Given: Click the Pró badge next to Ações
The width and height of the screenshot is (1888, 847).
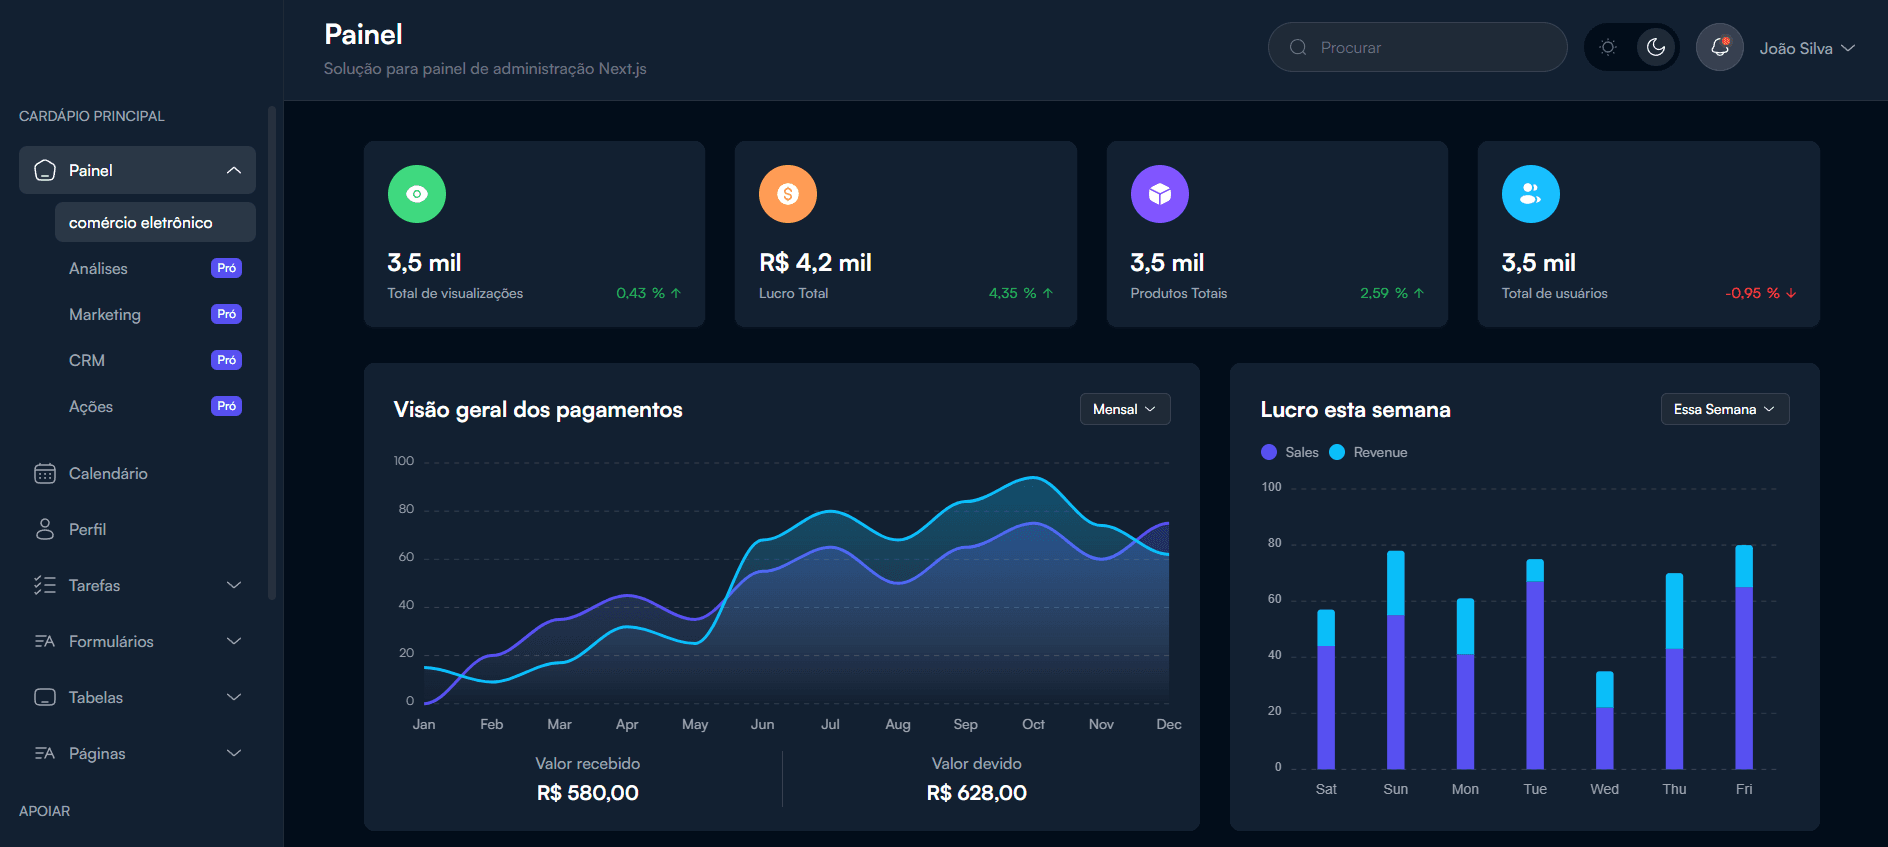Looking at the screenshot, I should coord(227,406).
